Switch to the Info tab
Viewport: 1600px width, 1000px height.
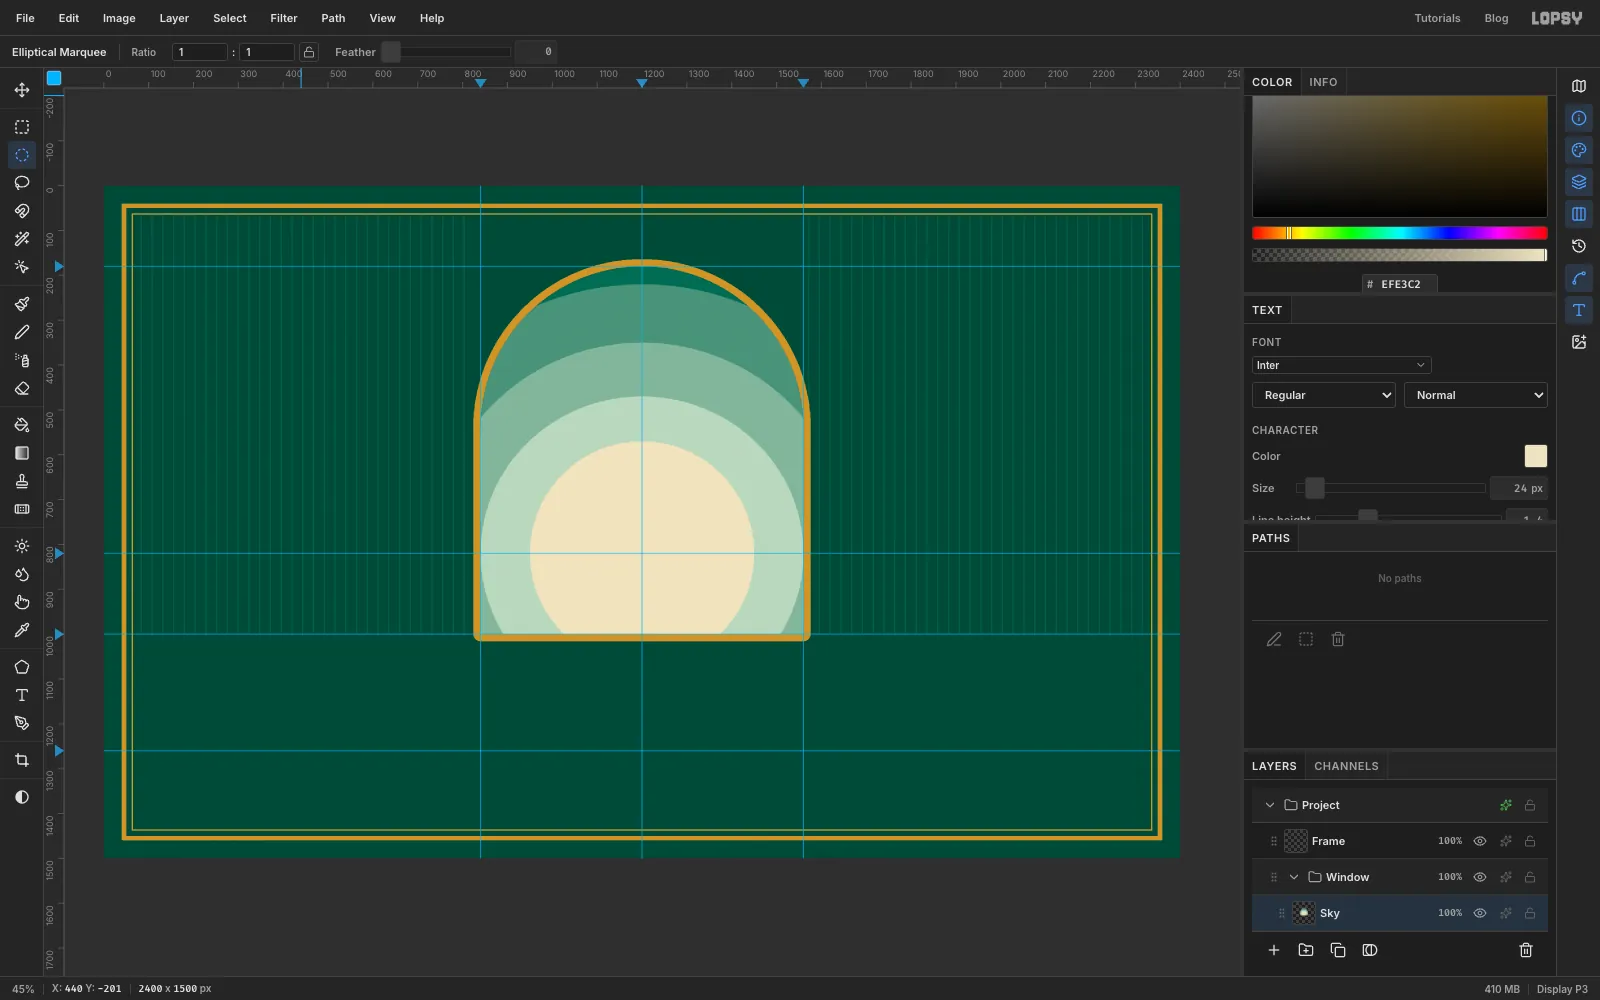tap(1323, 82)
